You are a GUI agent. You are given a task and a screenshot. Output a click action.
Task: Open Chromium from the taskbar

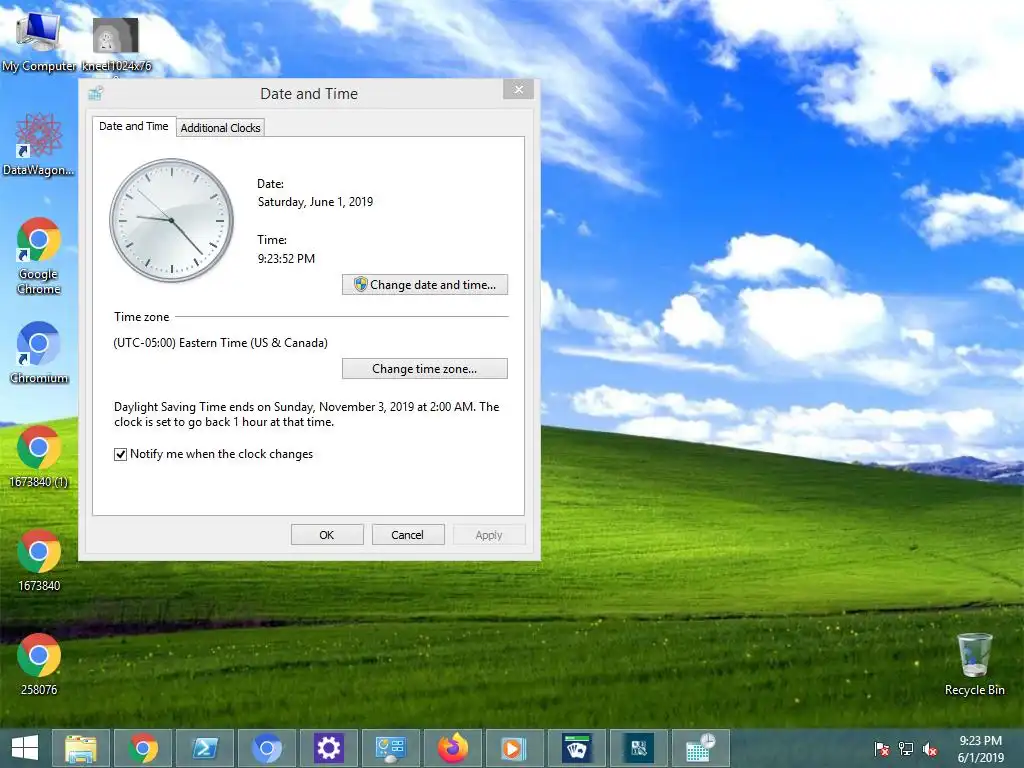pos(267,748)
